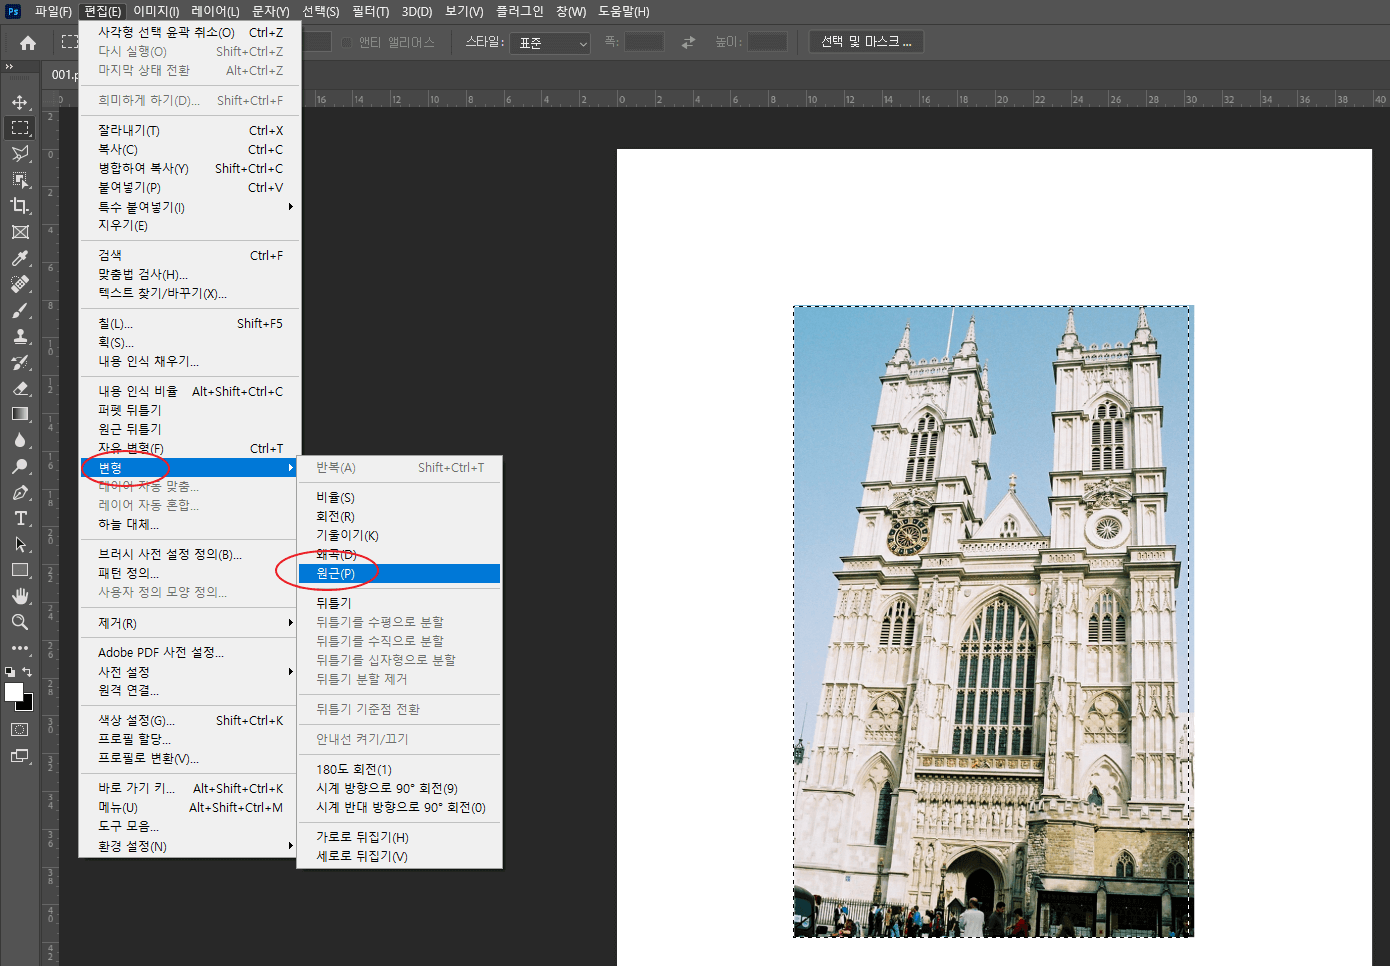Select the Pen tool
1390x966 pixels.
(20, 492)
